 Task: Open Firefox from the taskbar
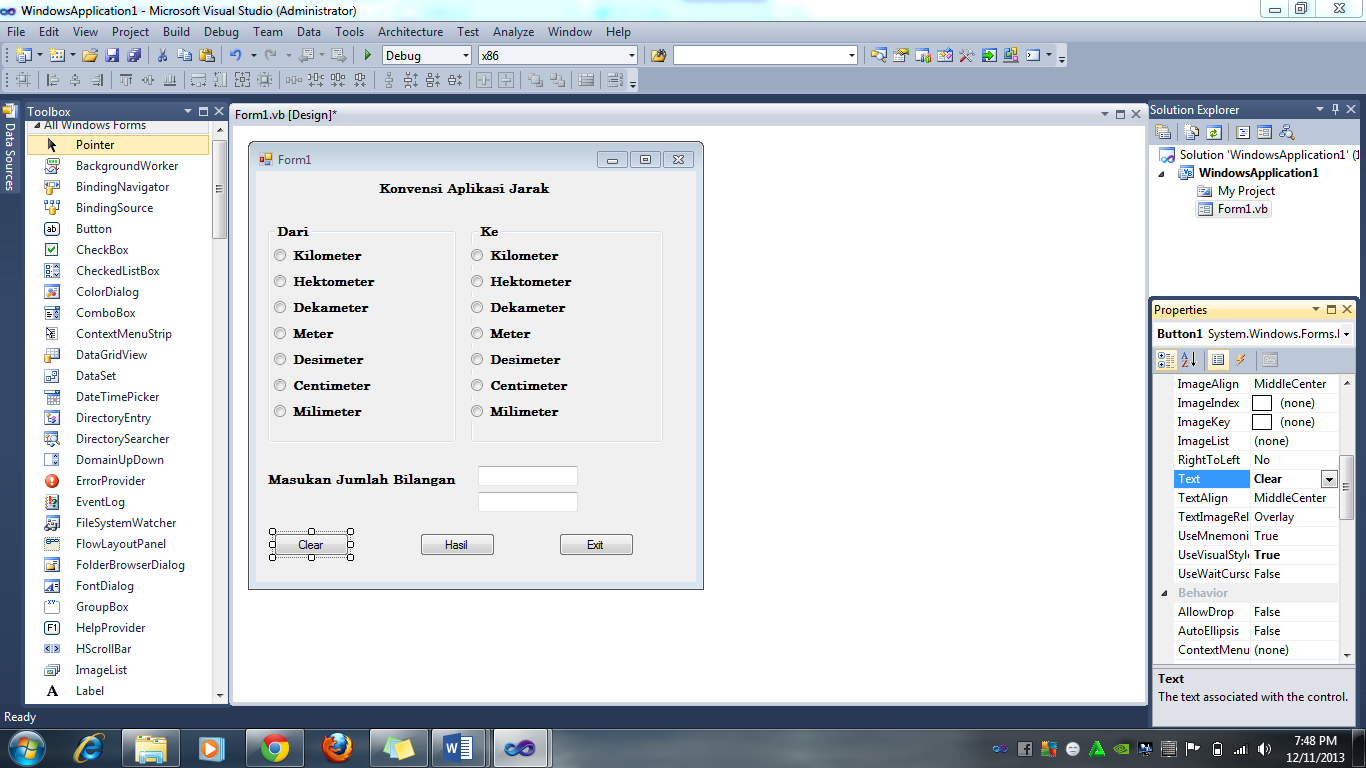[338, 747]
